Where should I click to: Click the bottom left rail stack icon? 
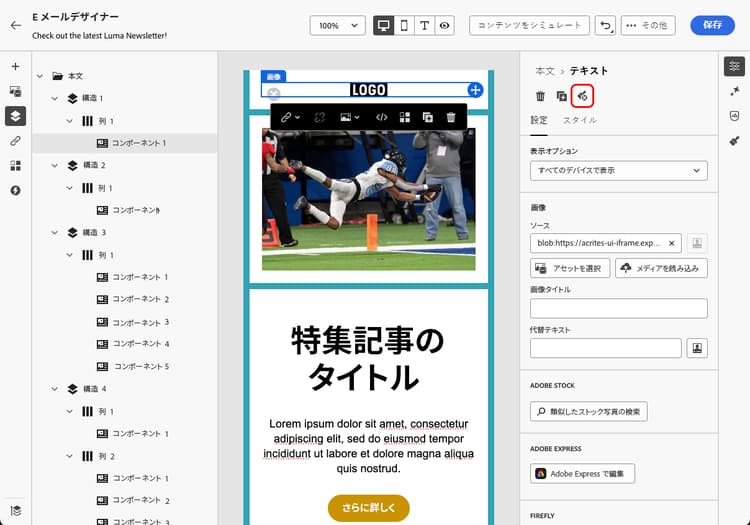click(x=15, y=510)
